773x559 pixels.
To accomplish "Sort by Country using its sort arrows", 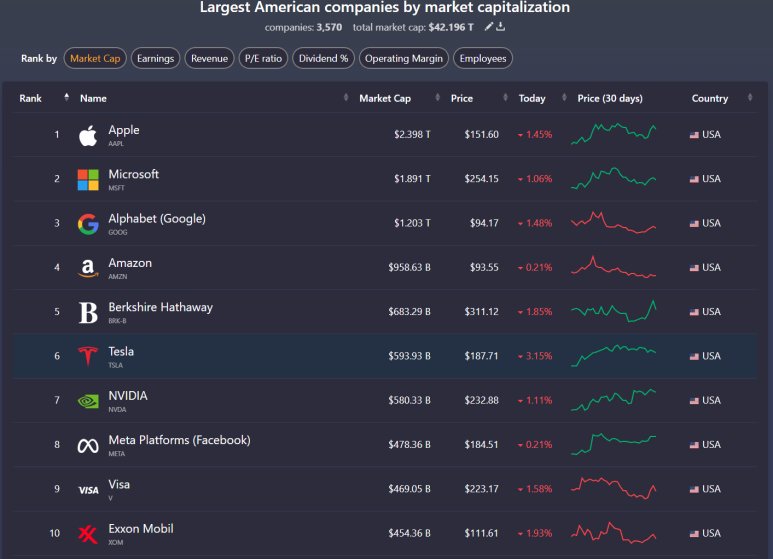I will (750, 97).
